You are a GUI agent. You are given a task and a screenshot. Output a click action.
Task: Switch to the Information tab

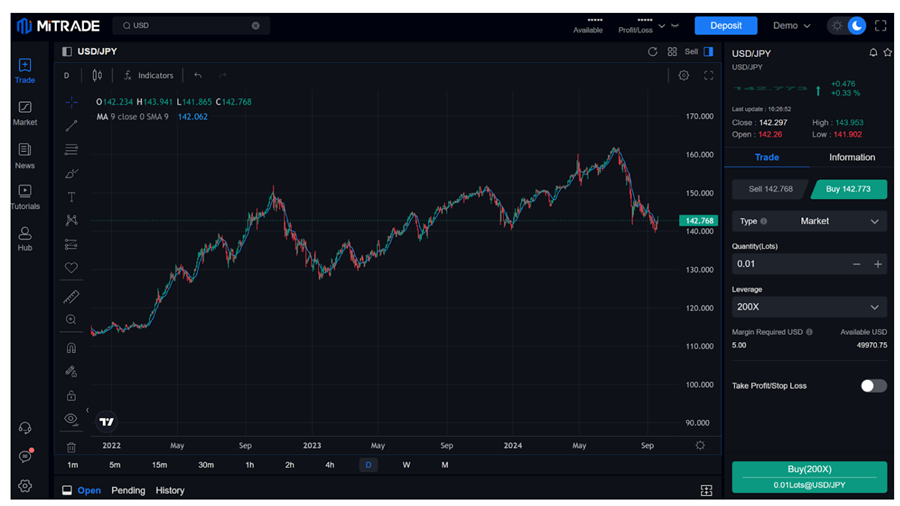tap(851, 157)
